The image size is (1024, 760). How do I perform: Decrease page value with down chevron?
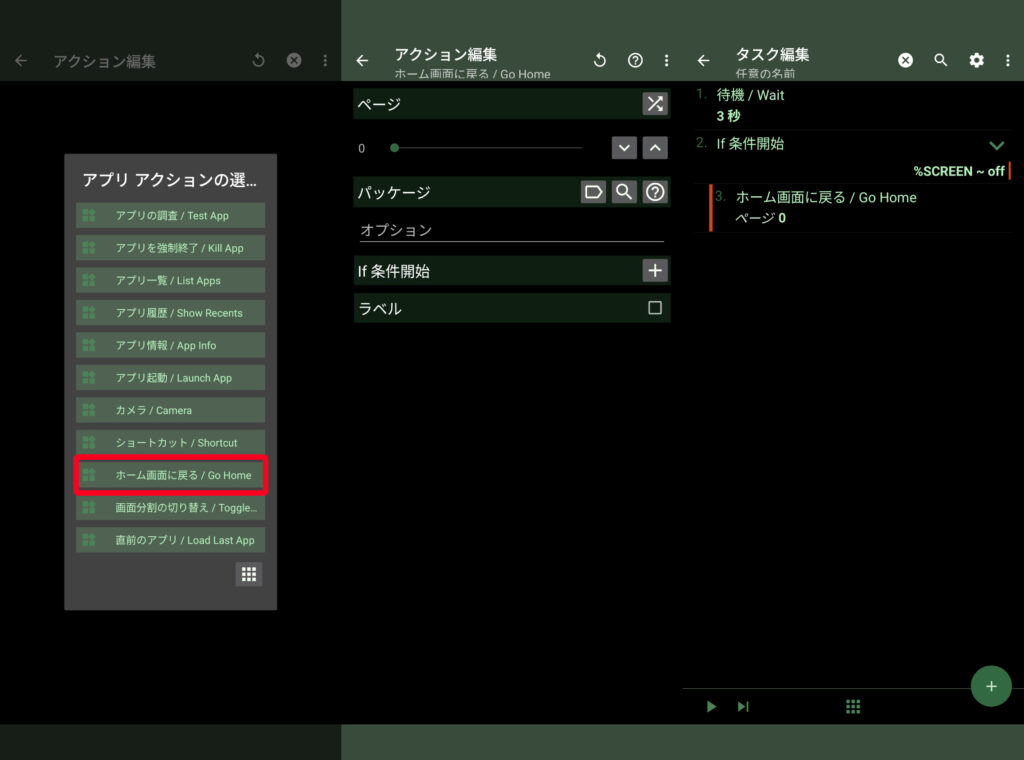[624, 148]
